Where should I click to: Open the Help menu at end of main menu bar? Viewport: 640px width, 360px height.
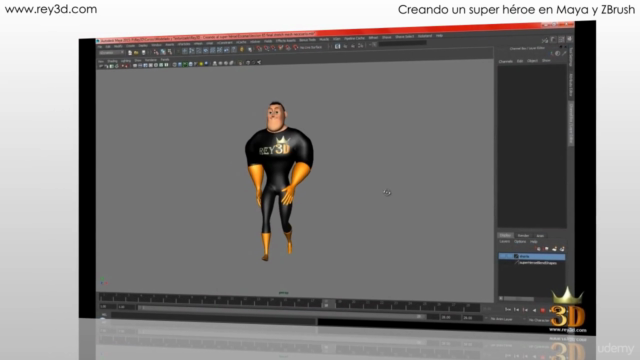[439, 36]
